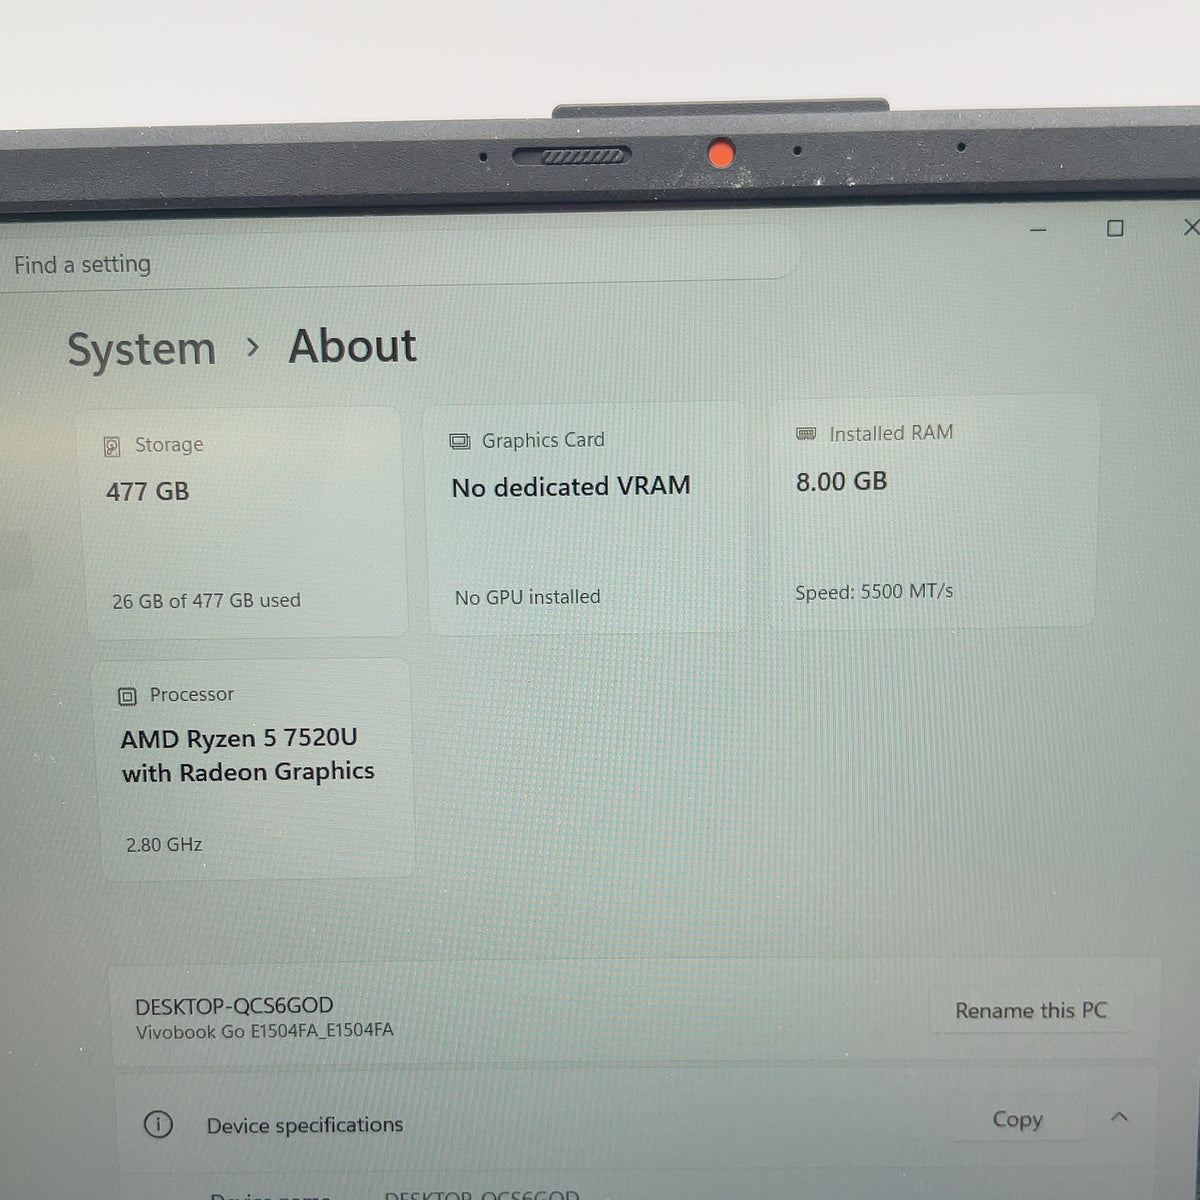This screenshot has width=1200, height=1200.
Task: Copy the device specifications
Action: [1017, 1119]
